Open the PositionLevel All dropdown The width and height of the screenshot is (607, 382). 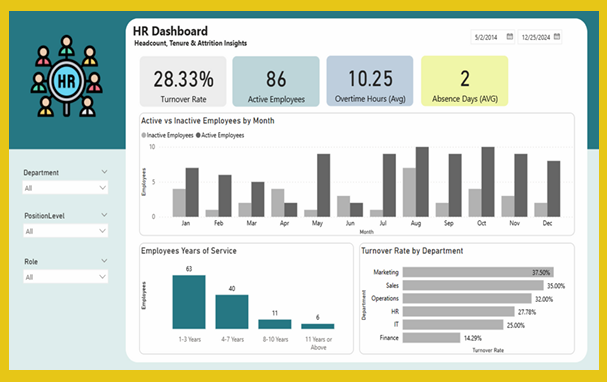[x=65, y=231]
